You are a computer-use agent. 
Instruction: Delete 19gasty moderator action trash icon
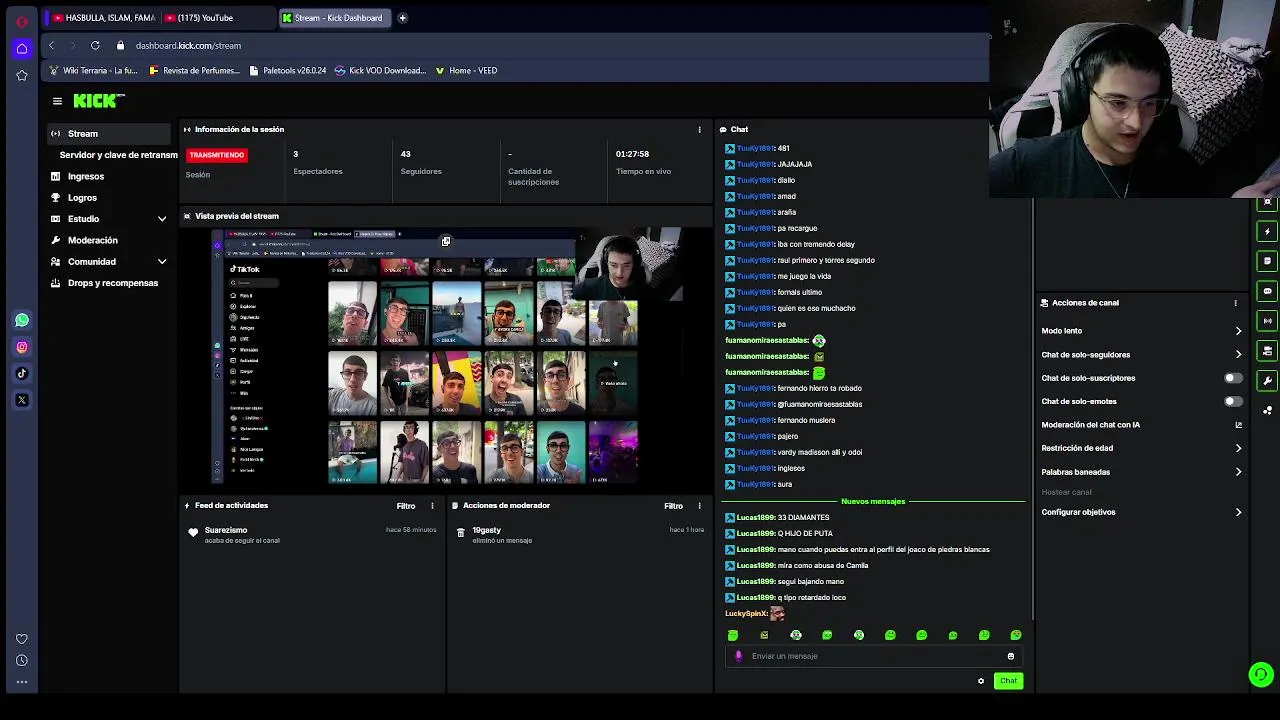click(x=460, y=535)
